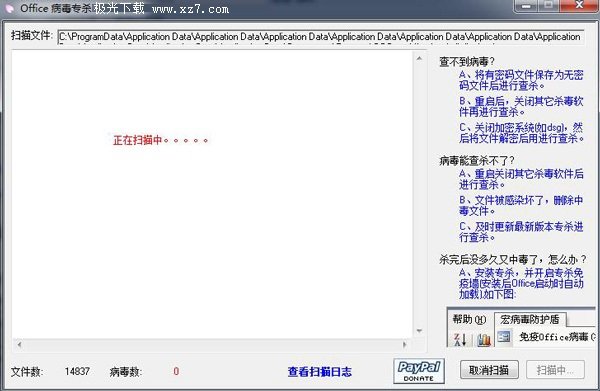Click the greyed 扫描中... button
Viewport: 600px width, 391px height.
[x=555, y=370]
